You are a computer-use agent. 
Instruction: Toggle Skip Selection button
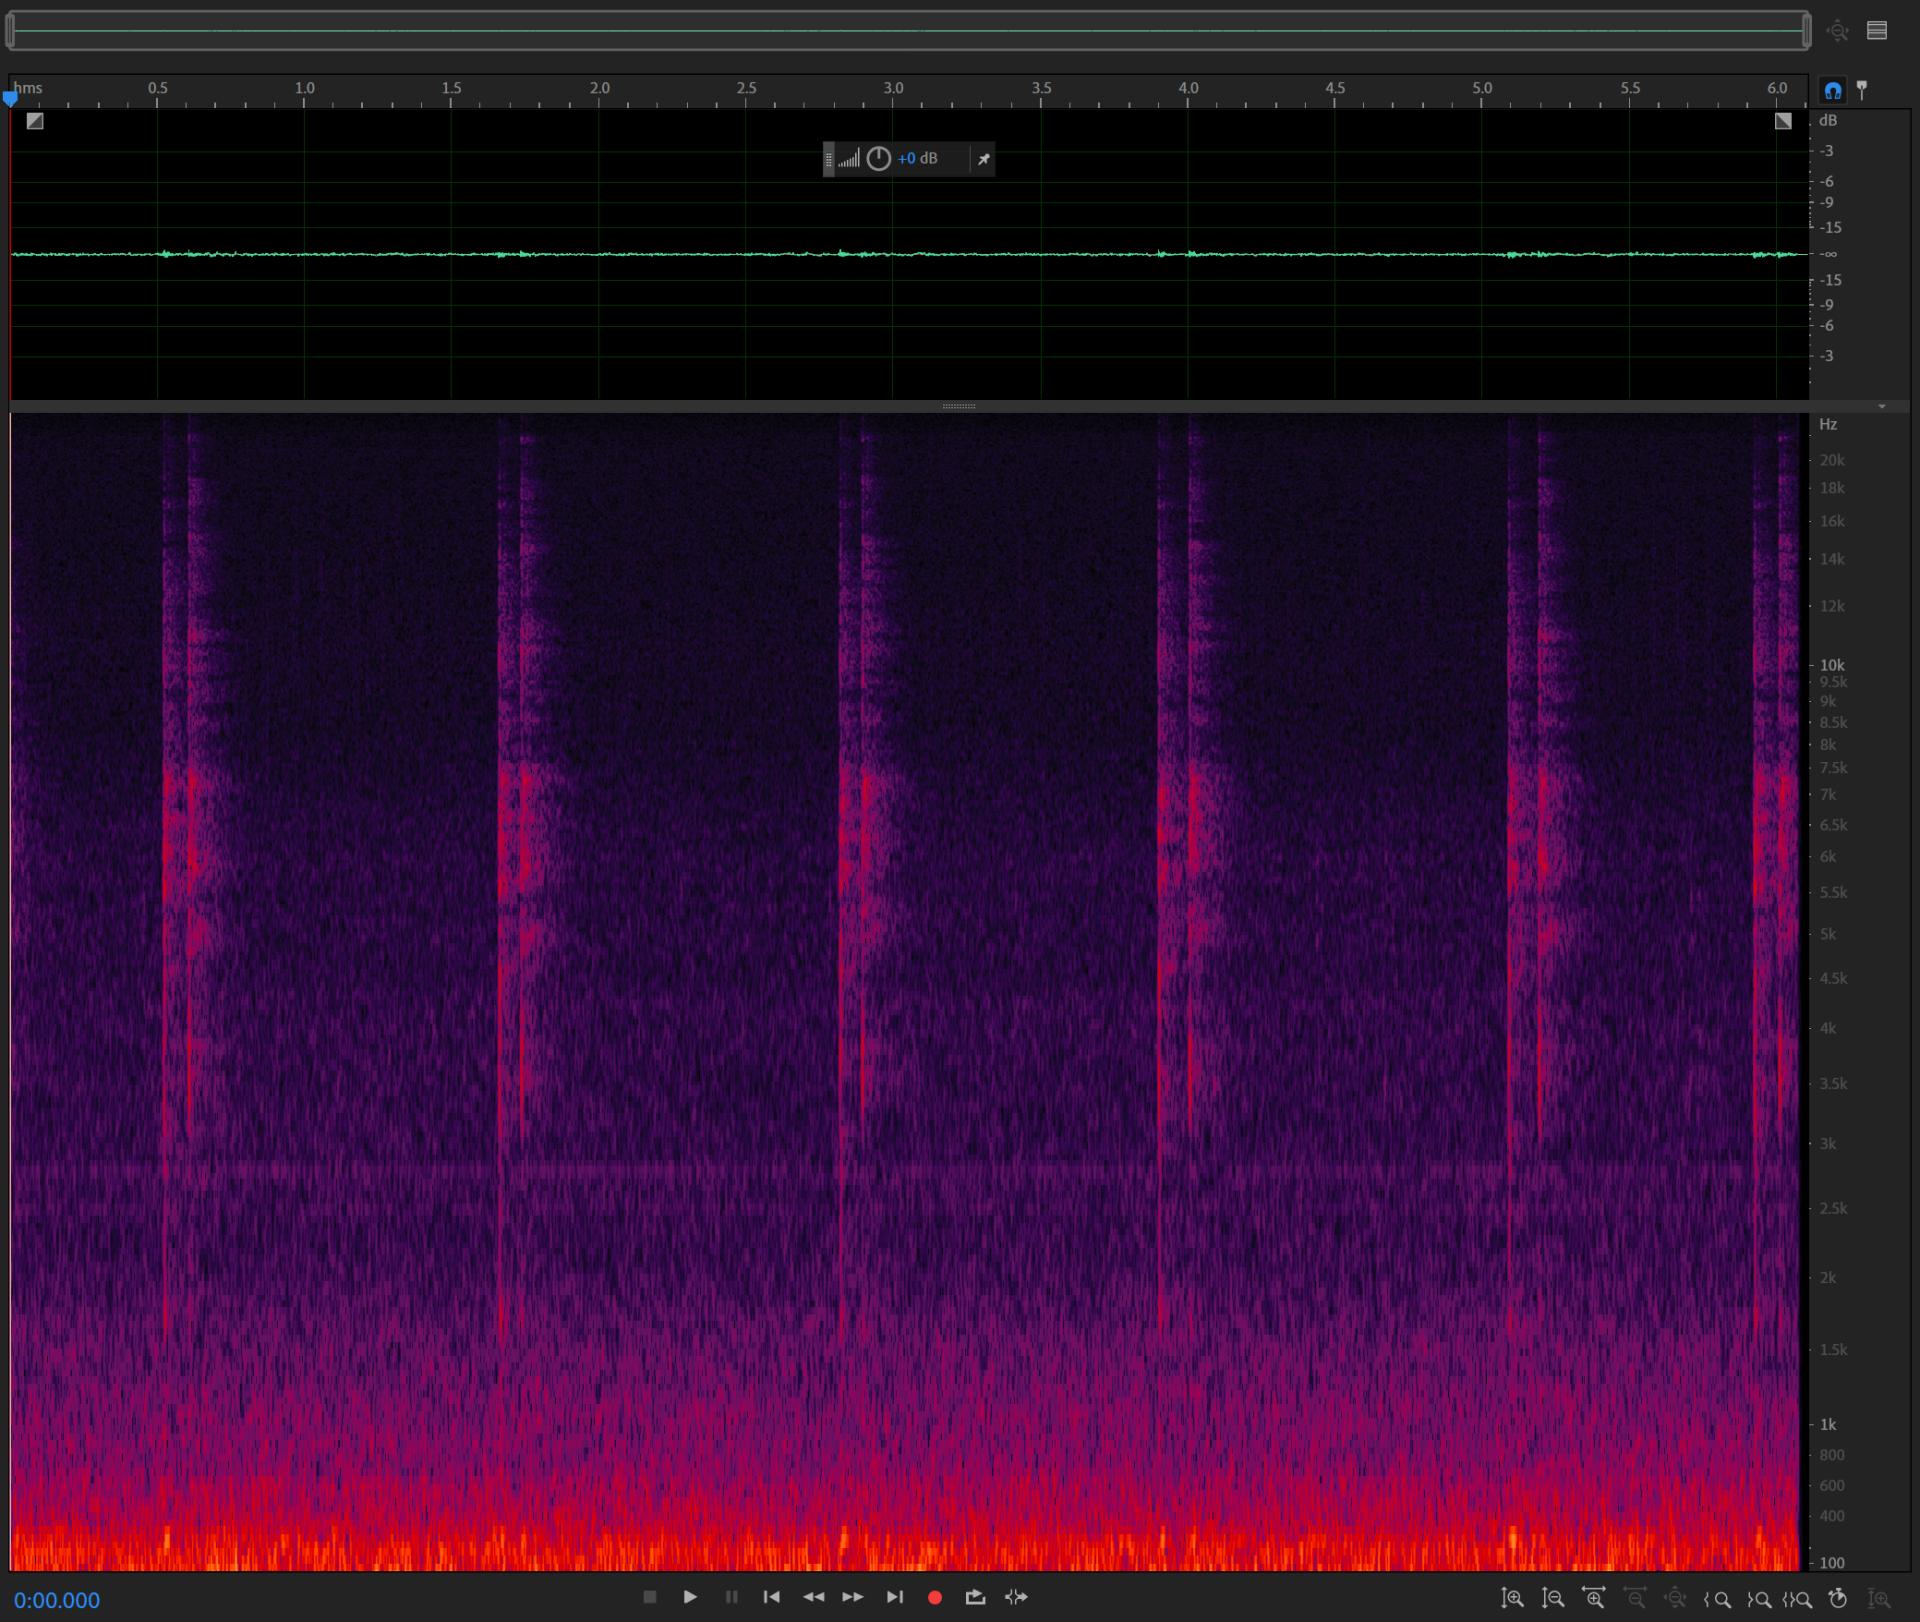[1016, 1597]
